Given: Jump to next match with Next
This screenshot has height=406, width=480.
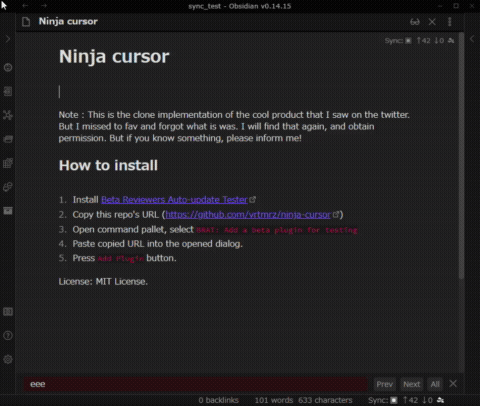Looking at the screenshot, I should click(412, 384).
